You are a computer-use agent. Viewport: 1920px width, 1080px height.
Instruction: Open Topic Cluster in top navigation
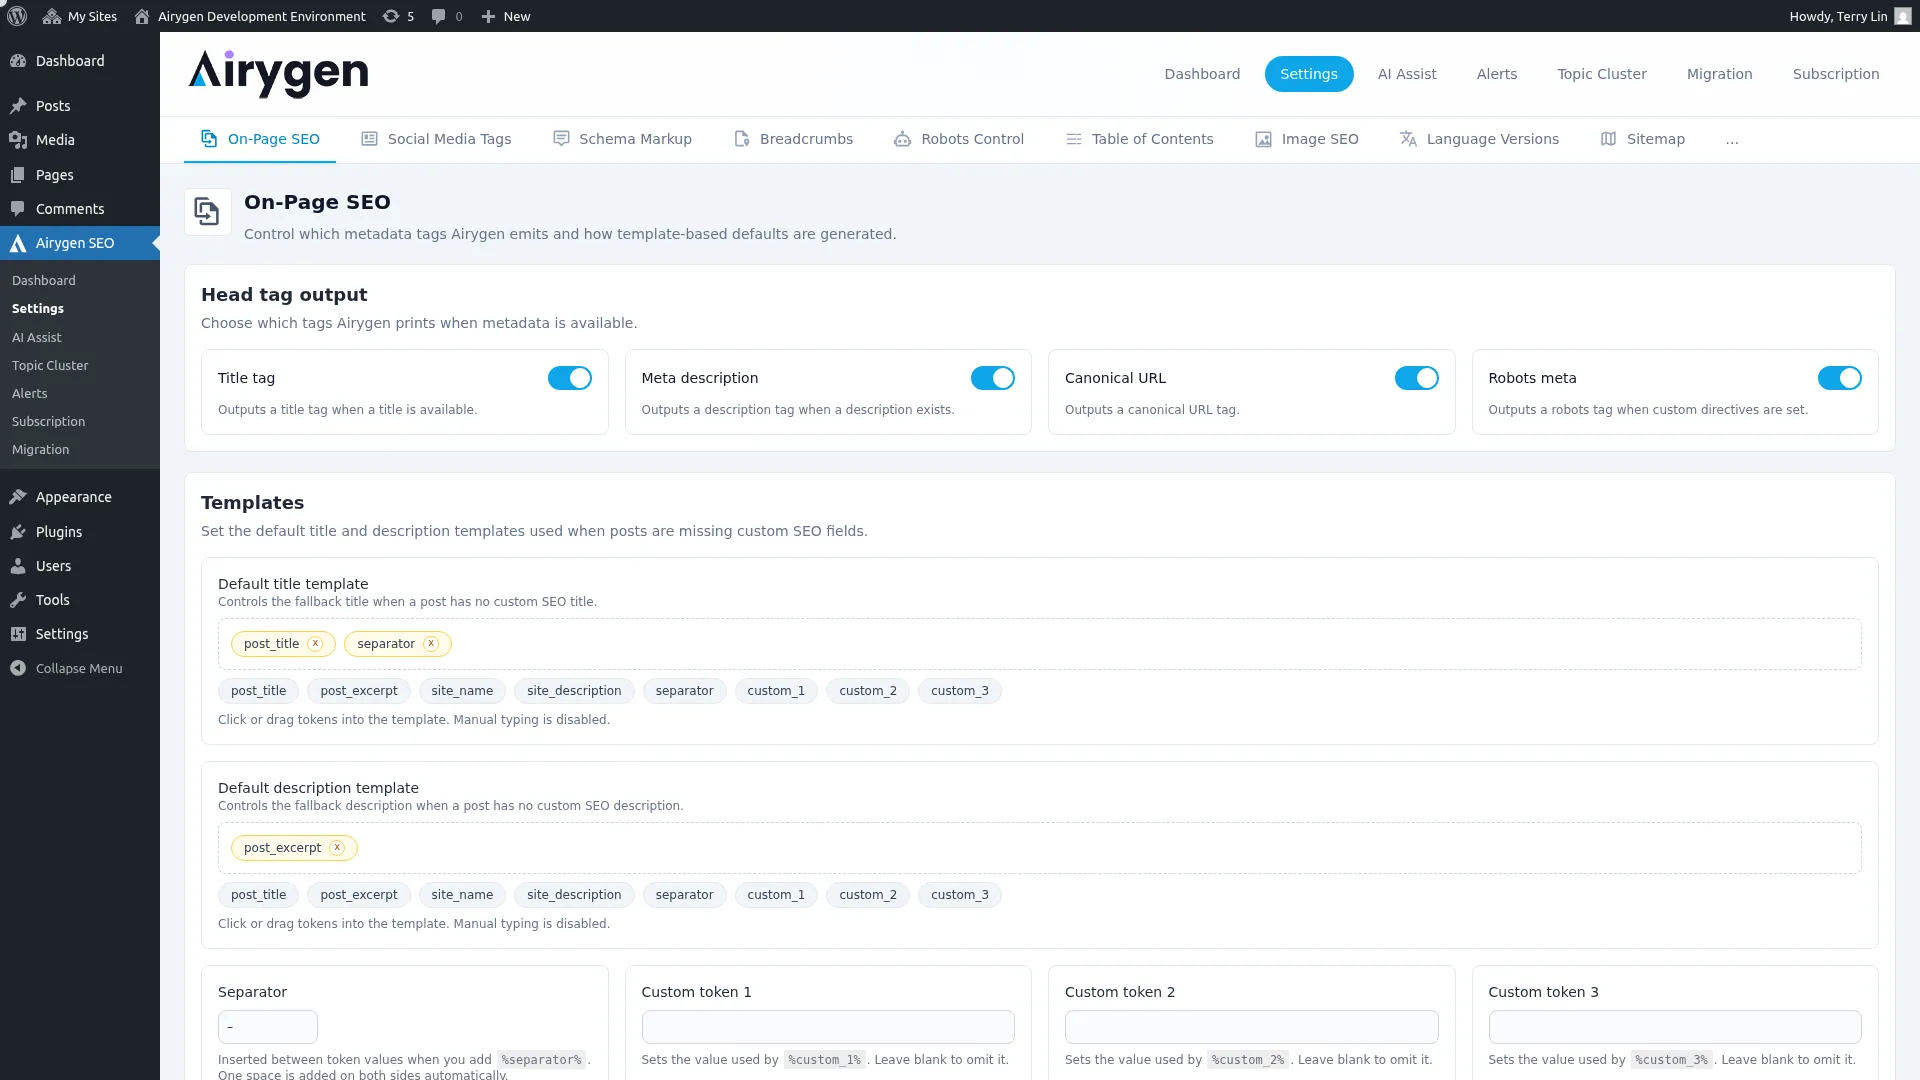click(x=1602, y=74)
